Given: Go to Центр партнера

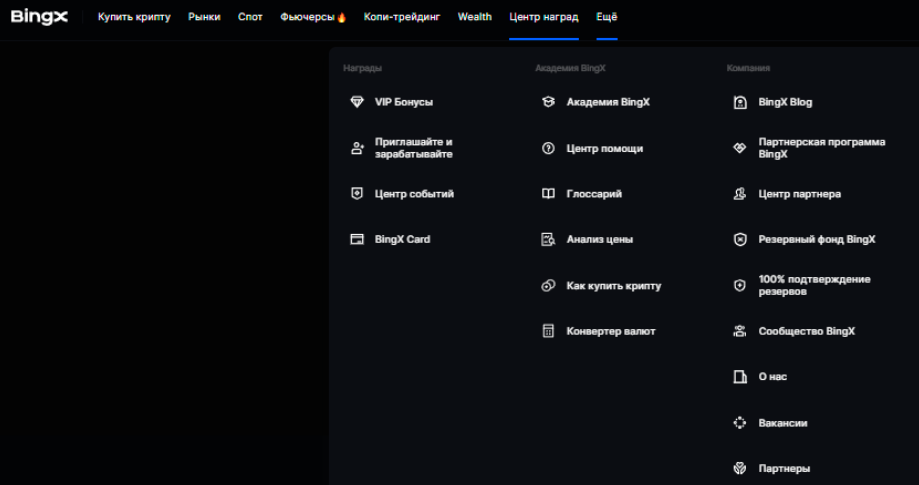Looking at the screenshot, I should pyautogui.click(x=800, y=194).
